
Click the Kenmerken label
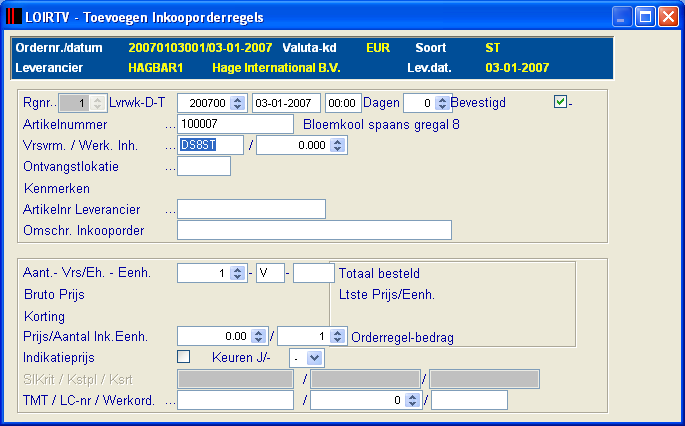tap(57, 188)
